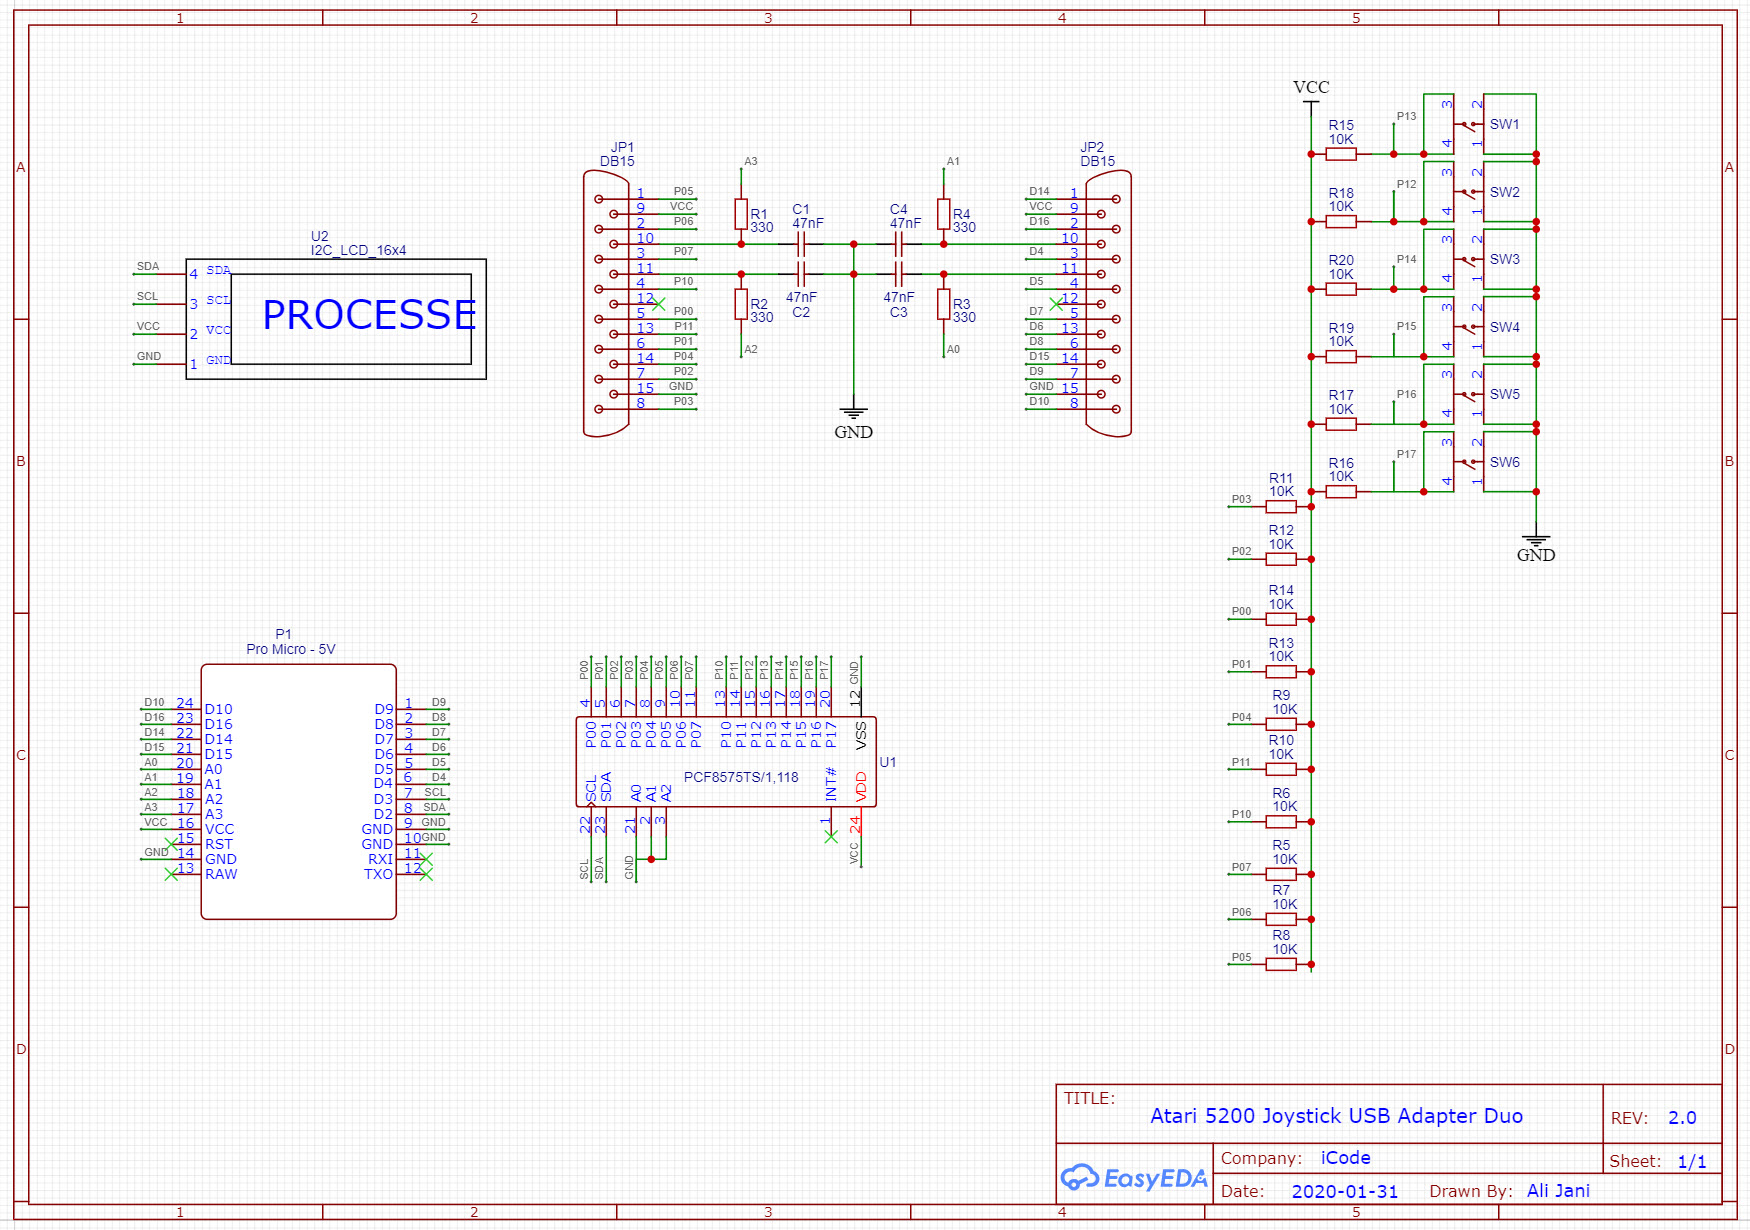
Task: Select the Pro Micro - 5V module P1
Action: pos(298,791)
